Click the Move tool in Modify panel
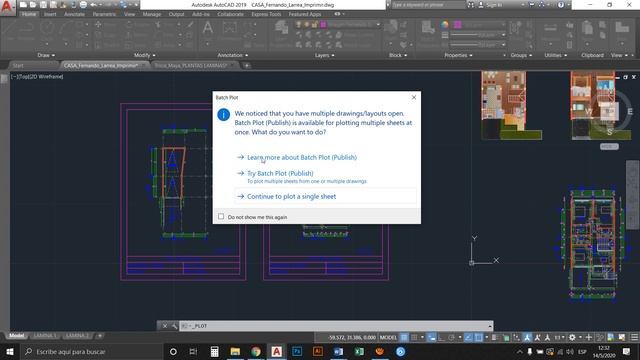This screenshot has width=640, height=360. click(x=98, y=24)
